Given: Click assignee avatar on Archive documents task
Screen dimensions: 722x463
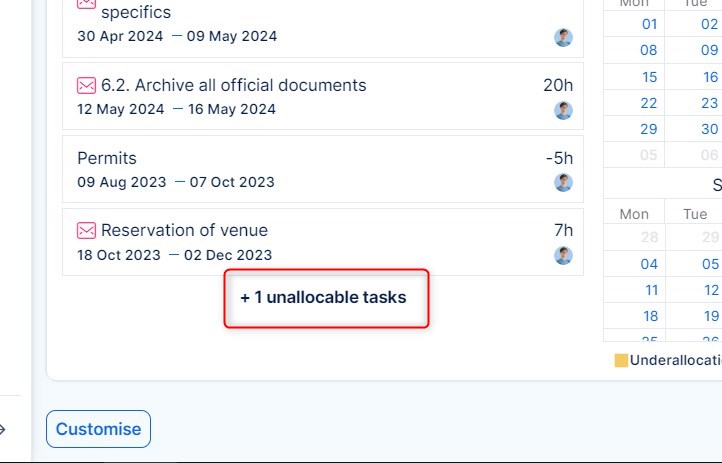Looking at the screenshot, I should (x=564, y=110).
